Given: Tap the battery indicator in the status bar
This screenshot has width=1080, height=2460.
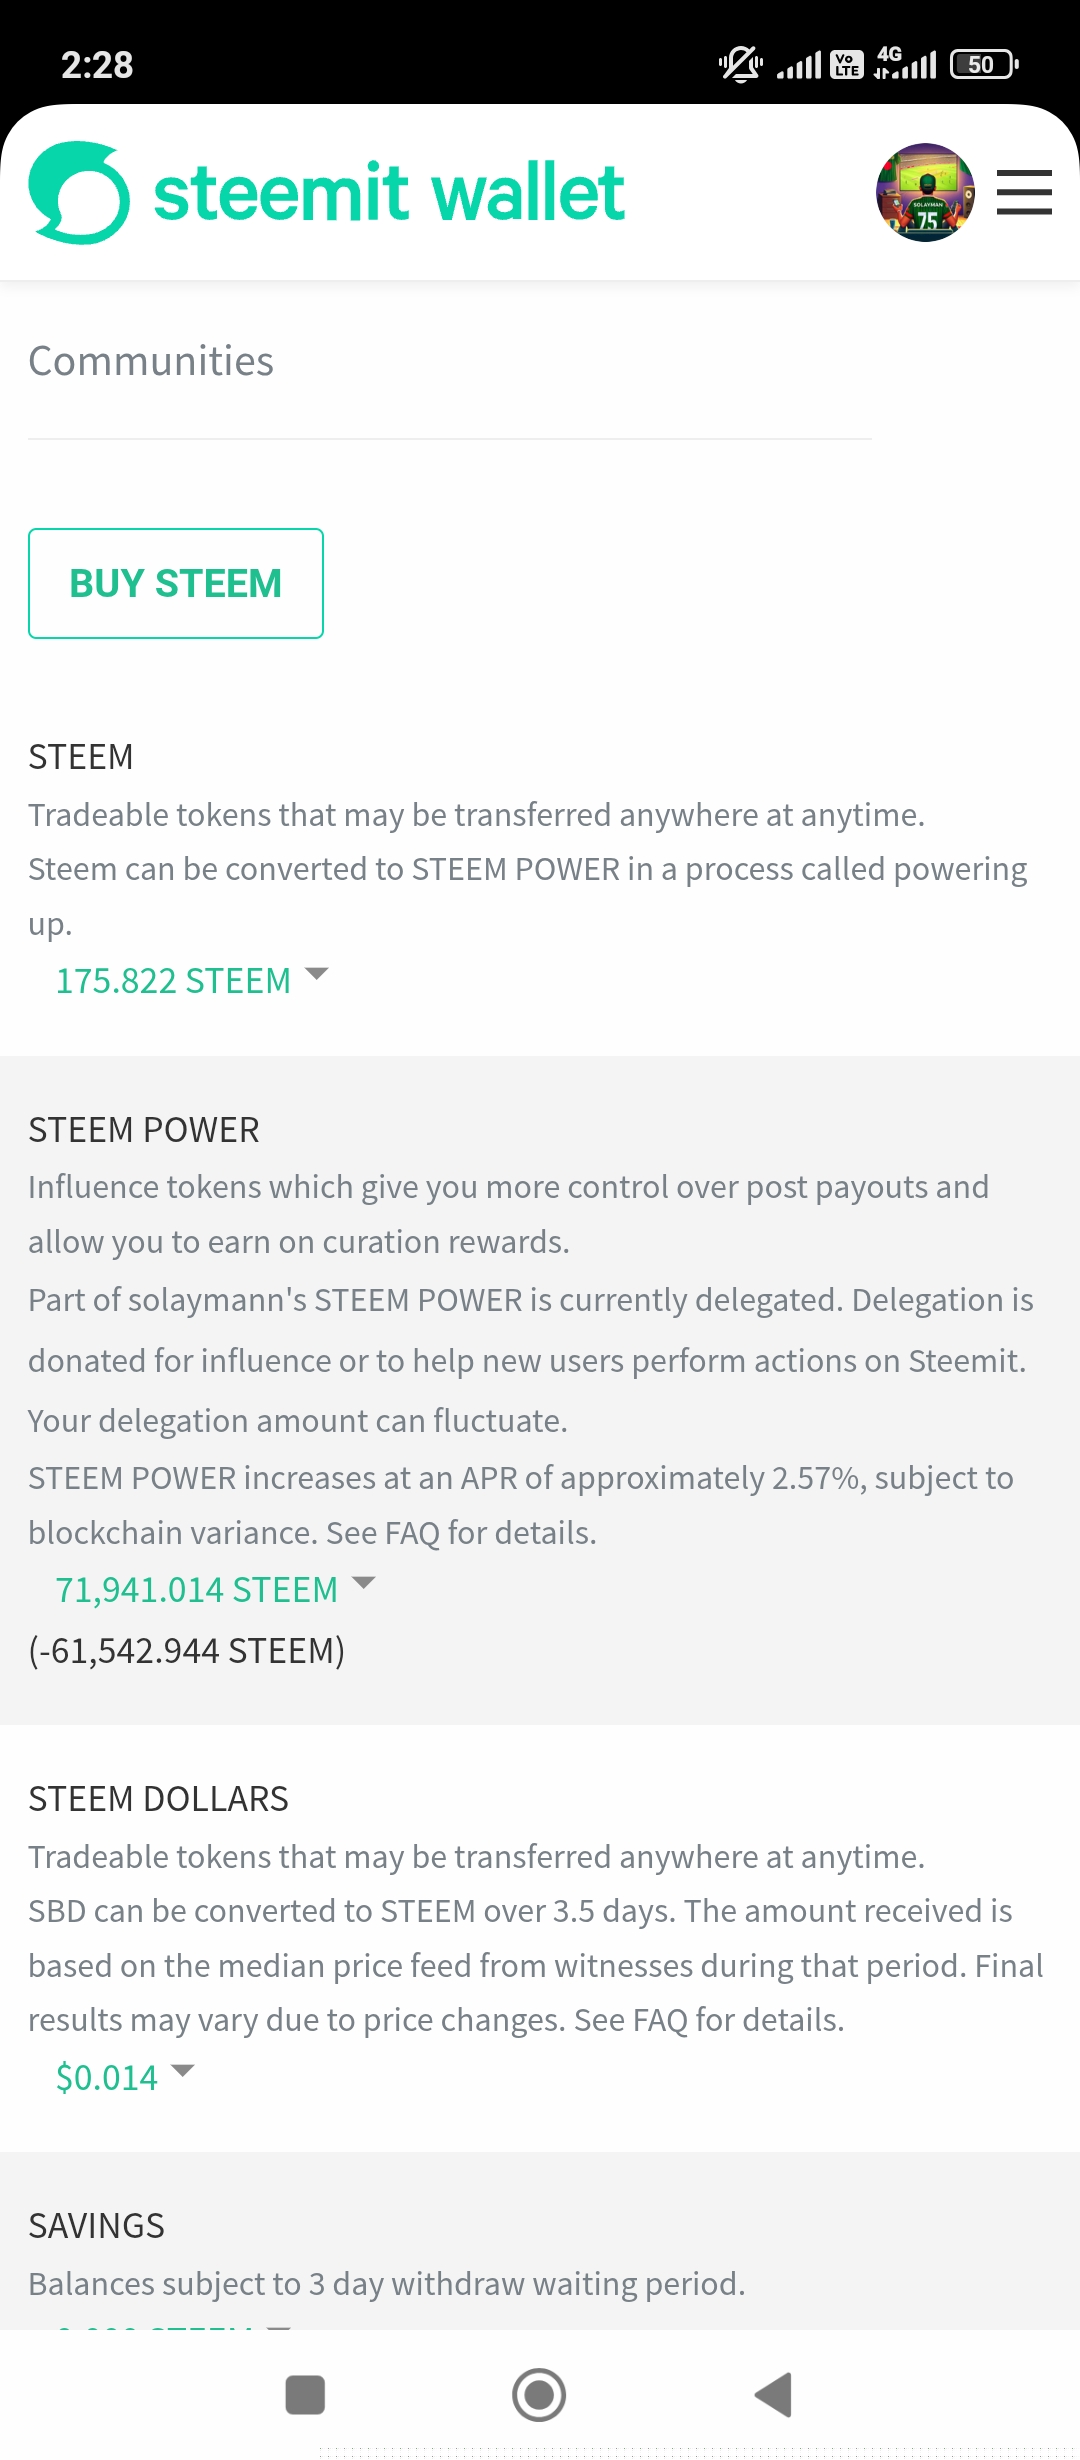Looking at the screenshot, I should pyautogui.click(x=983, y=65).
